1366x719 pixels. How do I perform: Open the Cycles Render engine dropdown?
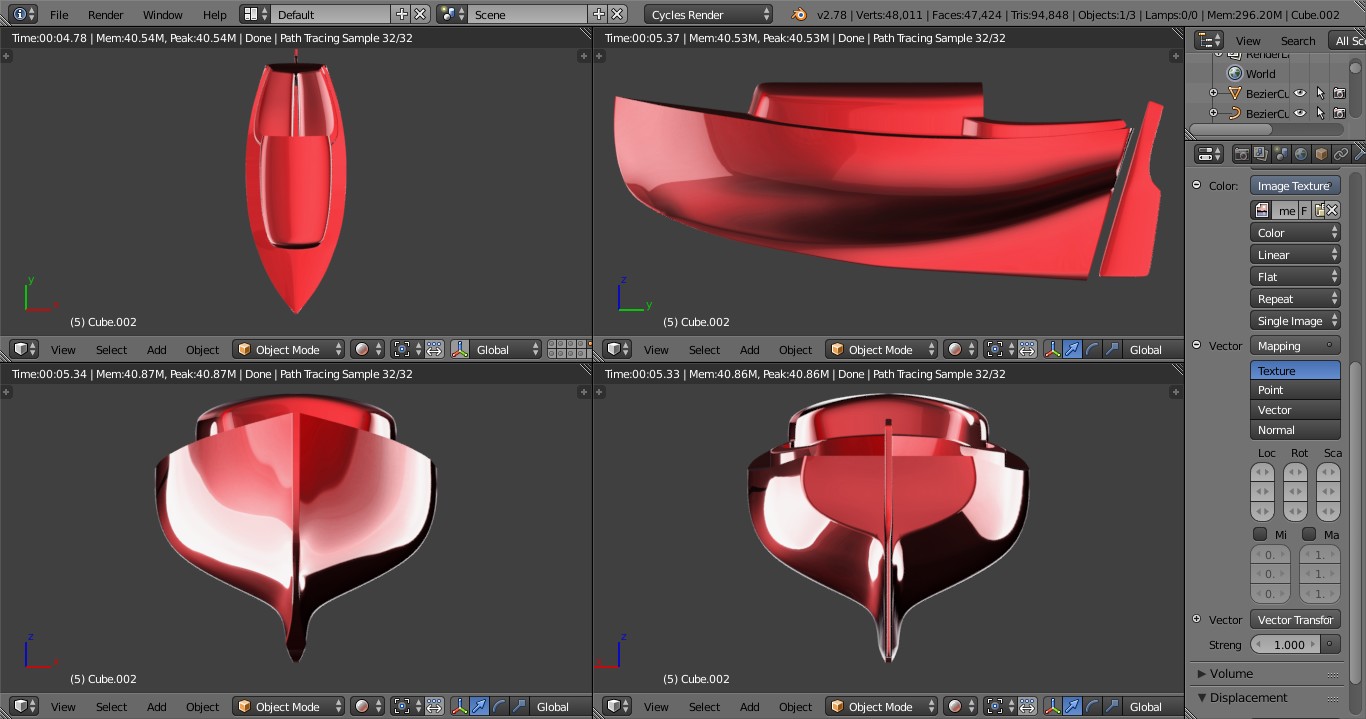709,14
